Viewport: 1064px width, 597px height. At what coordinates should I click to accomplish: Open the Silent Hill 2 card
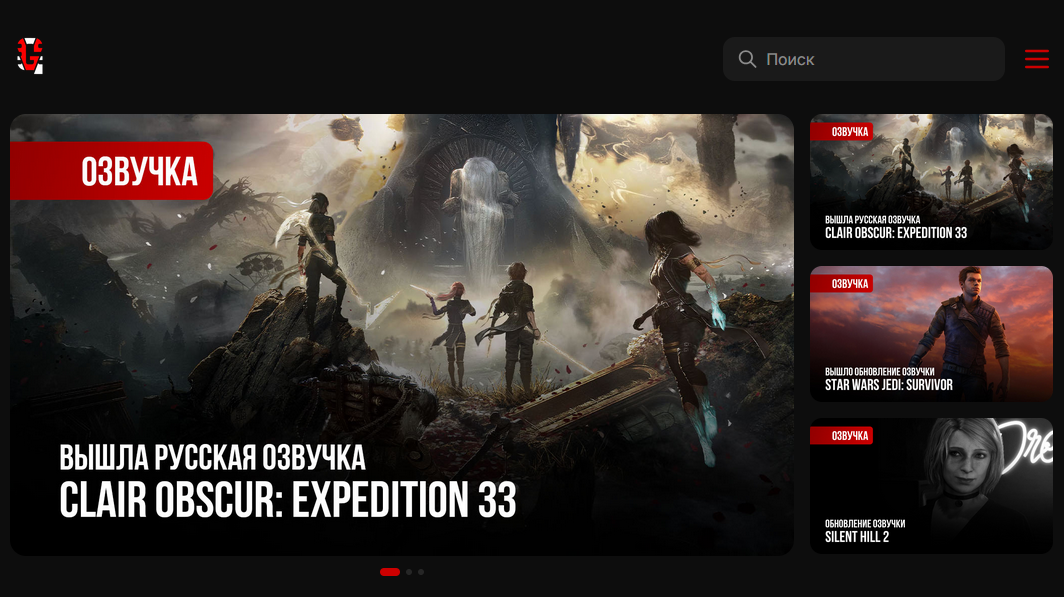coord(931,486)
